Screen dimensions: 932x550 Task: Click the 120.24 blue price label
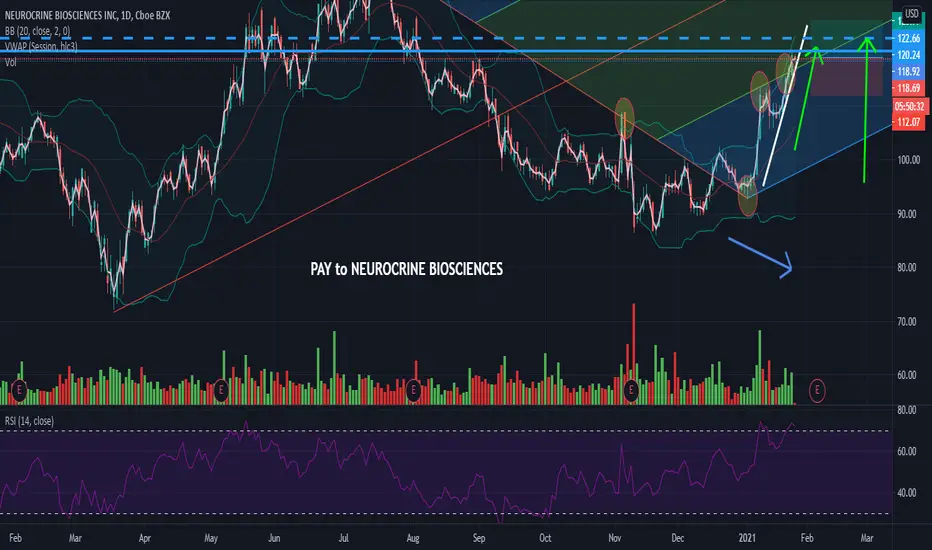pyautogui.click(x=908, y=55)
